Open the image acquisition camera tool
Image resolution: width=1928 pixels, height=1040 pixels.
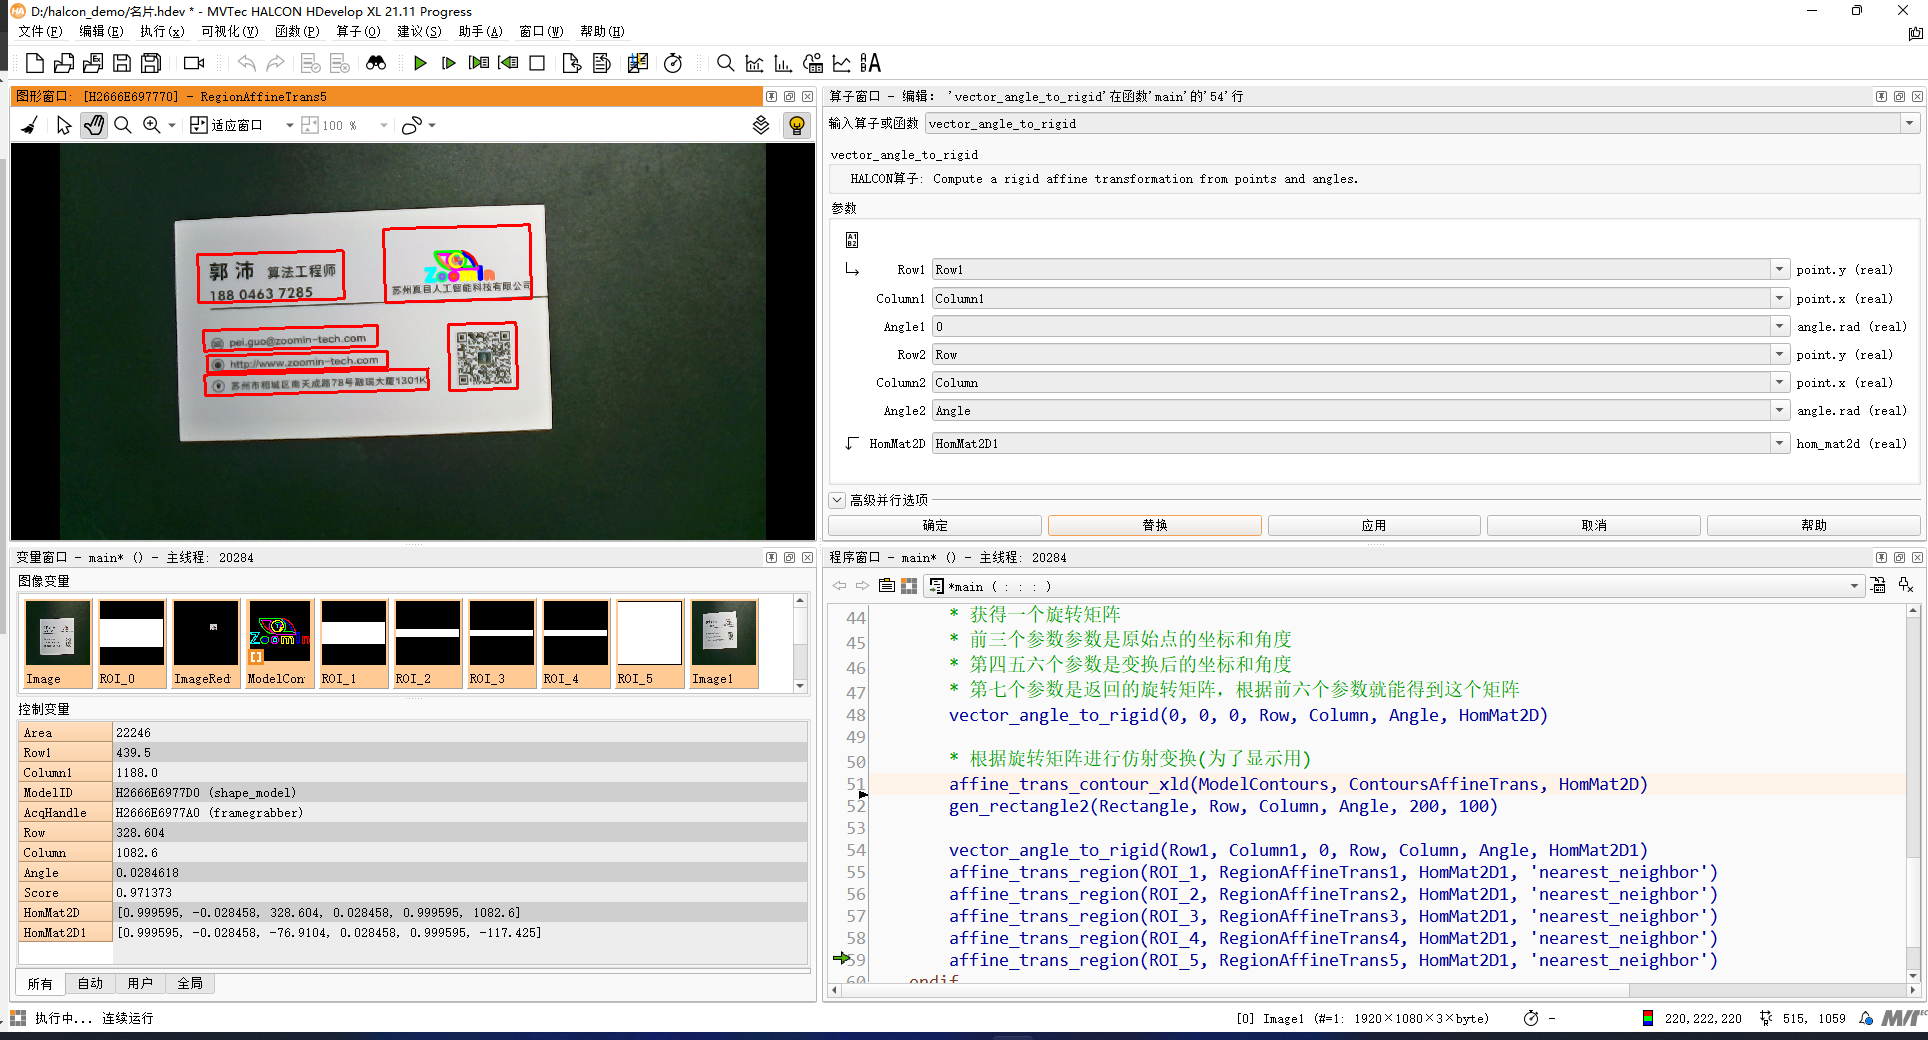click(x=194, y=63)
